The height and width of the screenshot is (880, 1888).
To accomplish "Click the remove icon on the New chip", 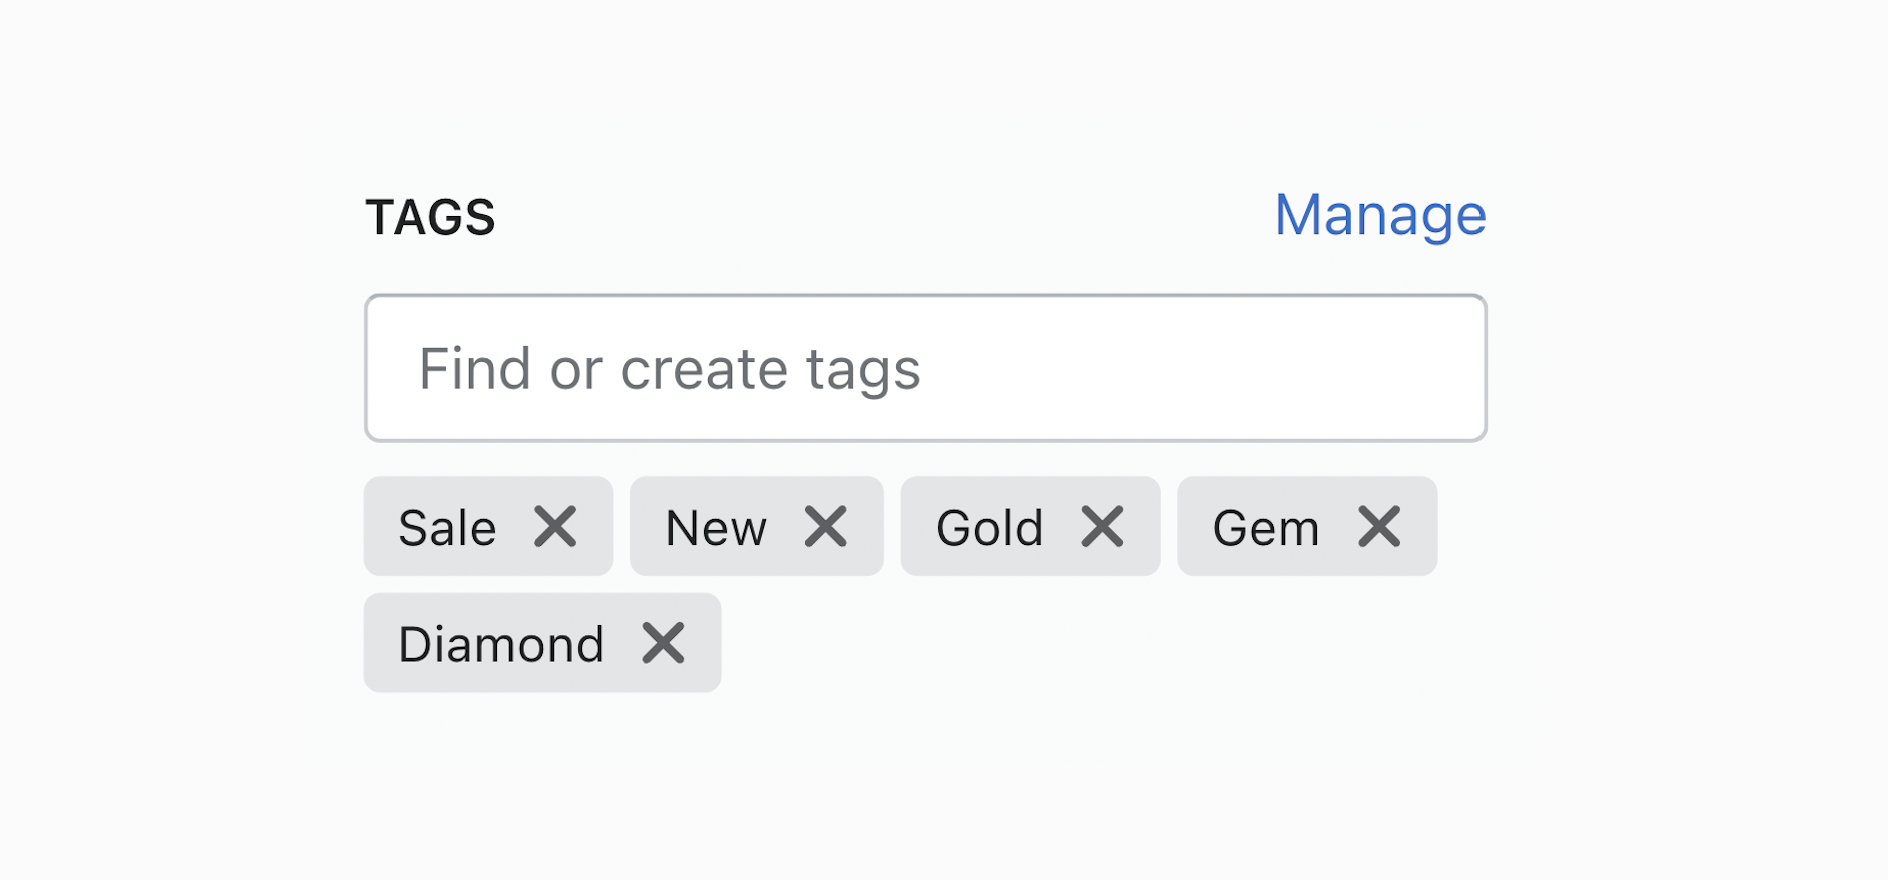I will coord(827,527).
